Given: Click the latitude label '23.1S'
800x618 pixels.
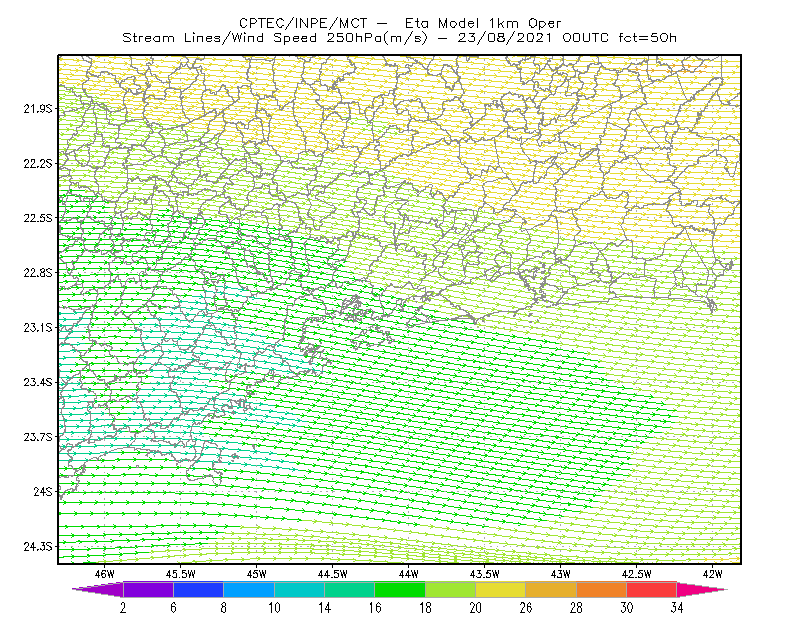Looking at the screenshot, I should pos(38,328).
